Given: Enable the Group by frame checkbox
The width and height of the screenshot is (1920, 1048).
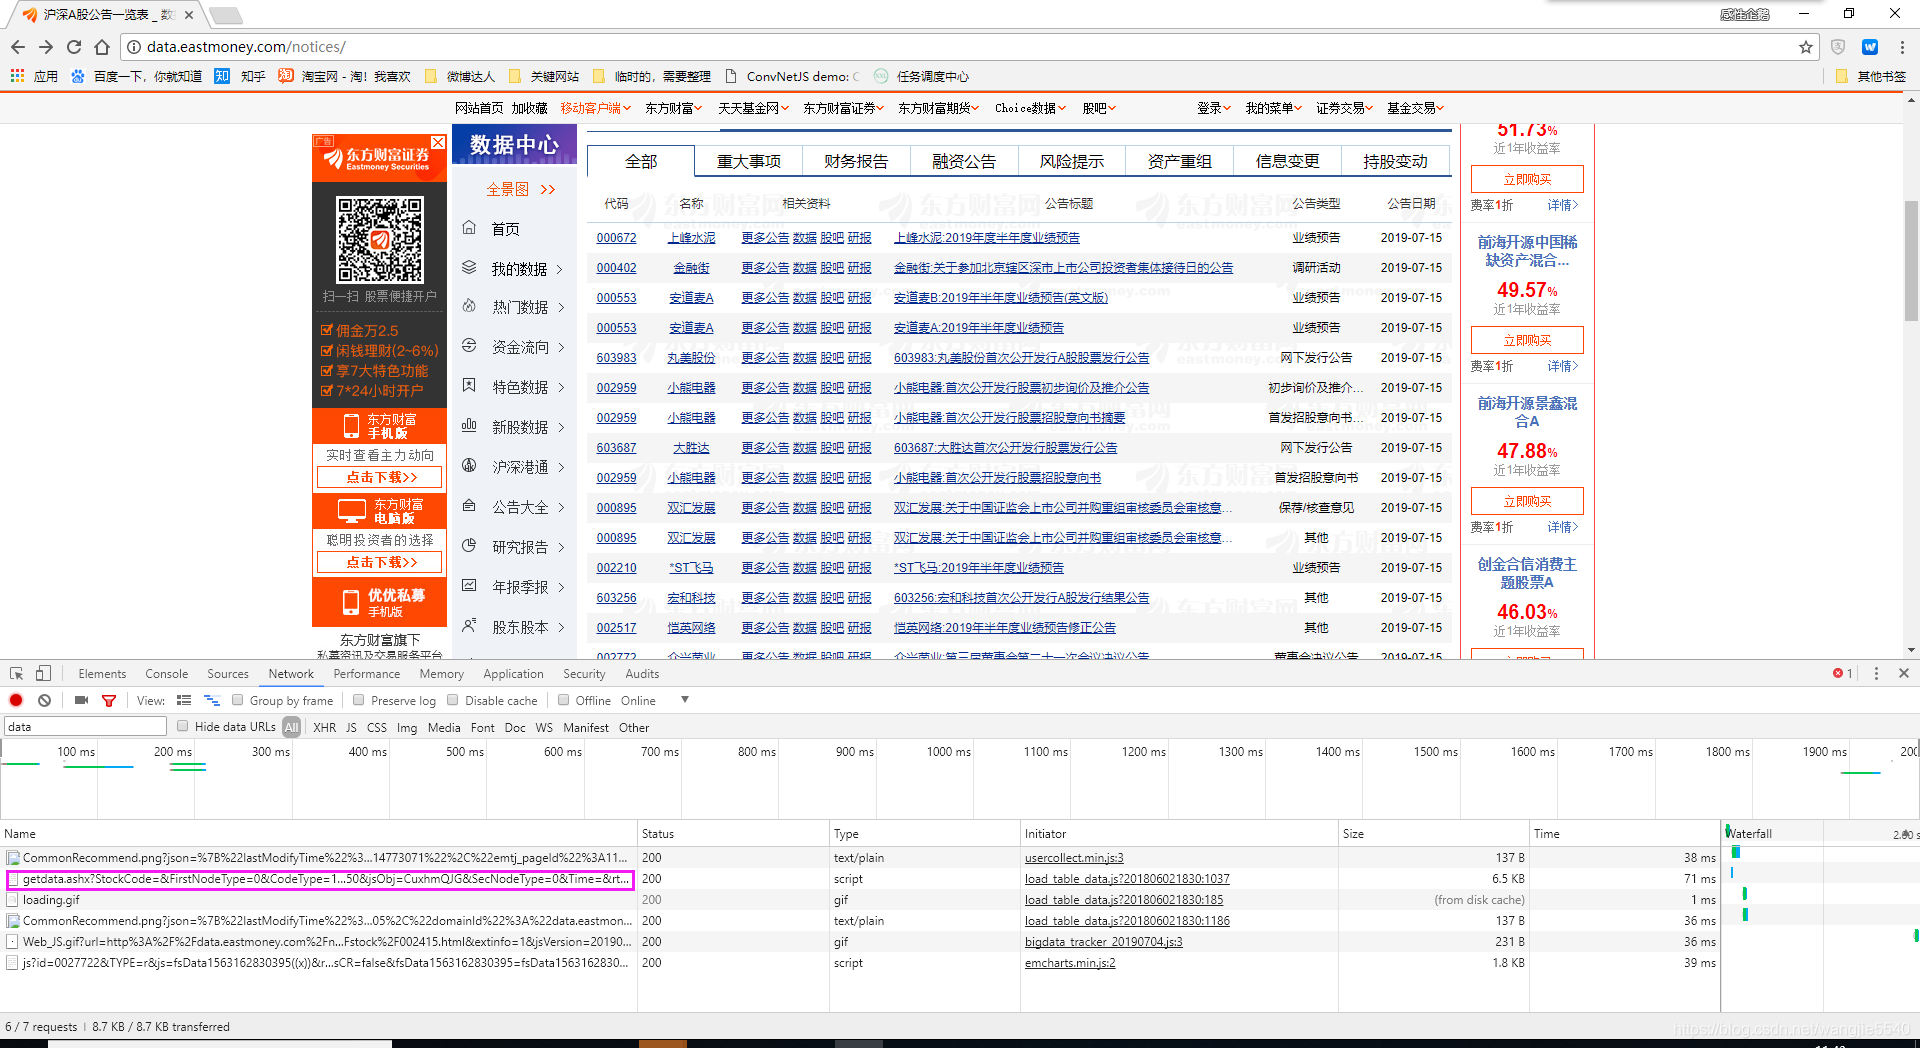Looking at the screenshot, I should [x=238, y=700].
